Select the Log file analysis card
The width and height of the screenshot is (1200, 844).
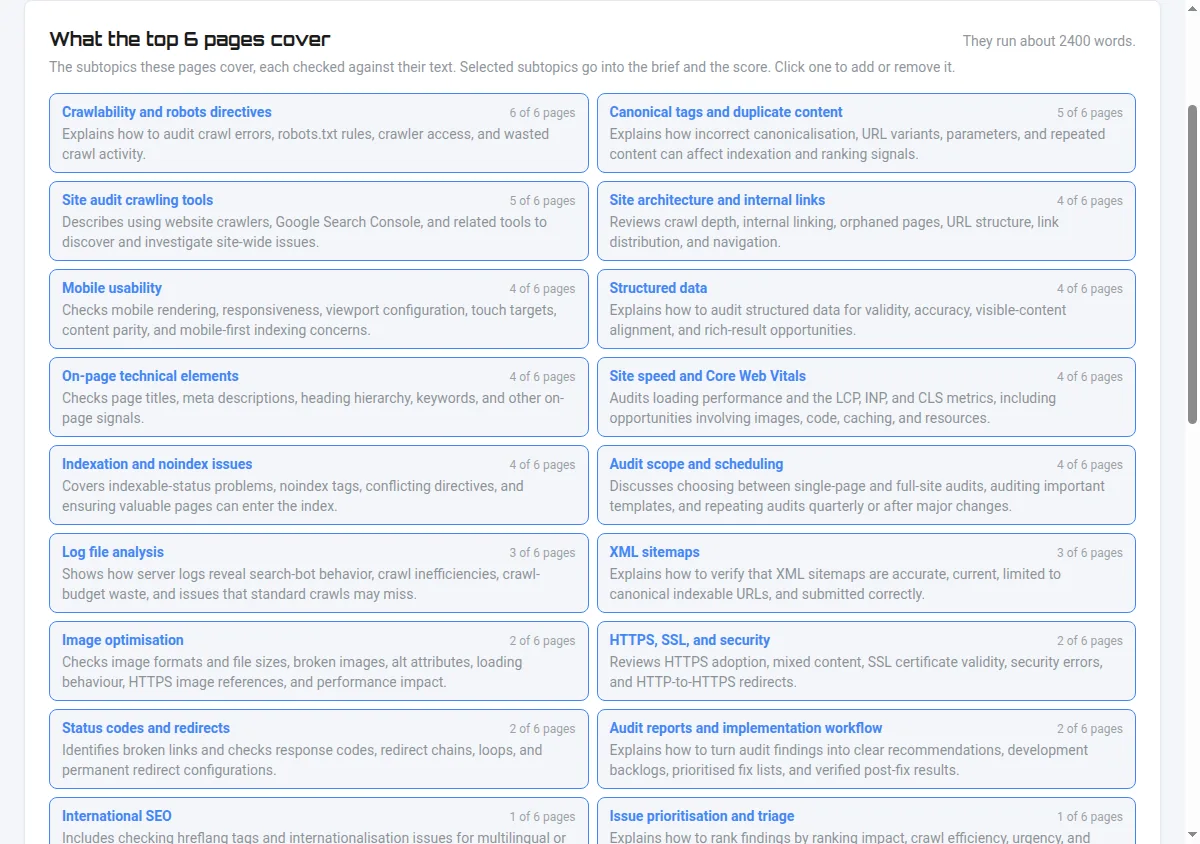point(318,573)
